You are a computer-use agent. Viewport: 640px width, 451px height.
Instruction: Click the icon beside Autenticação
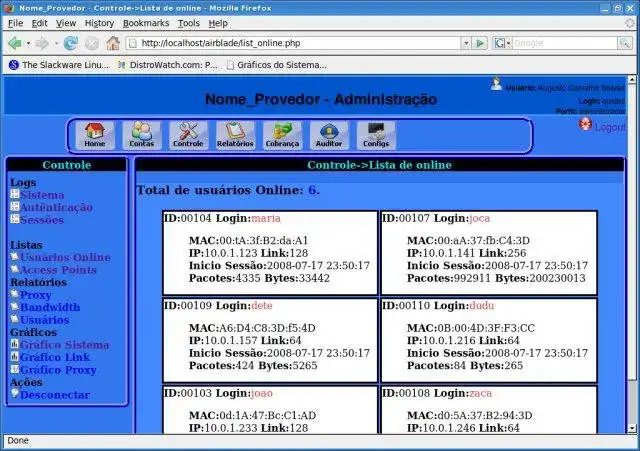[x=15, y=207]
